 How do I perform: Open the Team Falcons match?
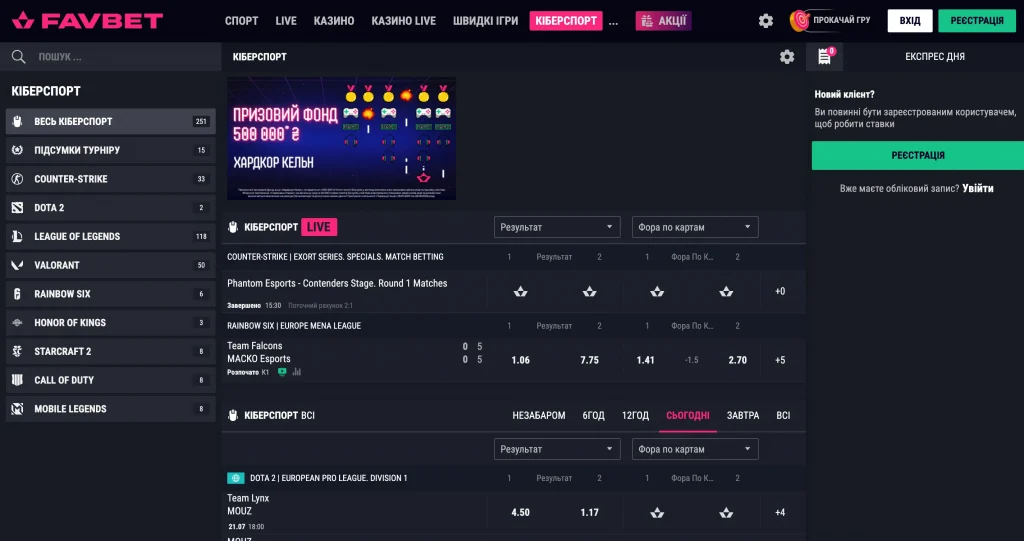pos(259,352)
